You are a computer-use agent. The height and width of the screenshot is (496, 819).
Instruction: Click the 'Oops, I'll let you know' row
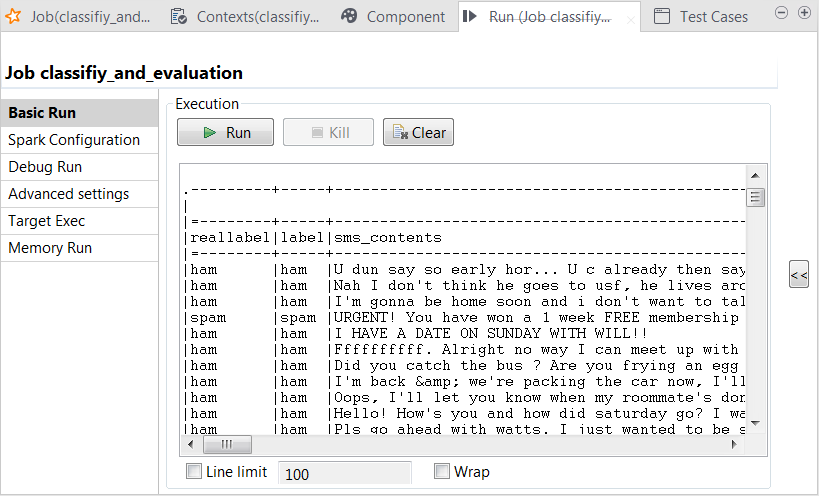464,397
